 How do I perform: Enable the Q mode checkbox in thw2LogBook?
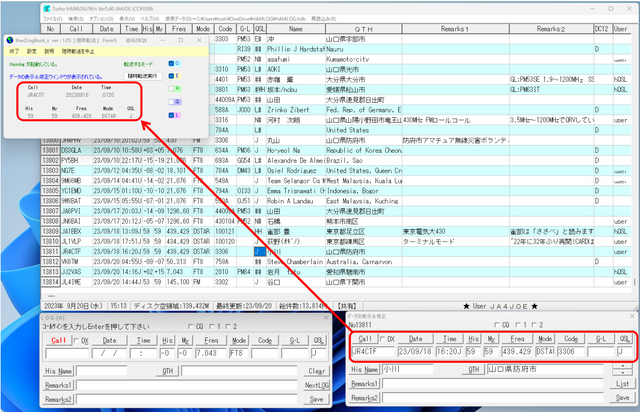[x=171, y=102]
